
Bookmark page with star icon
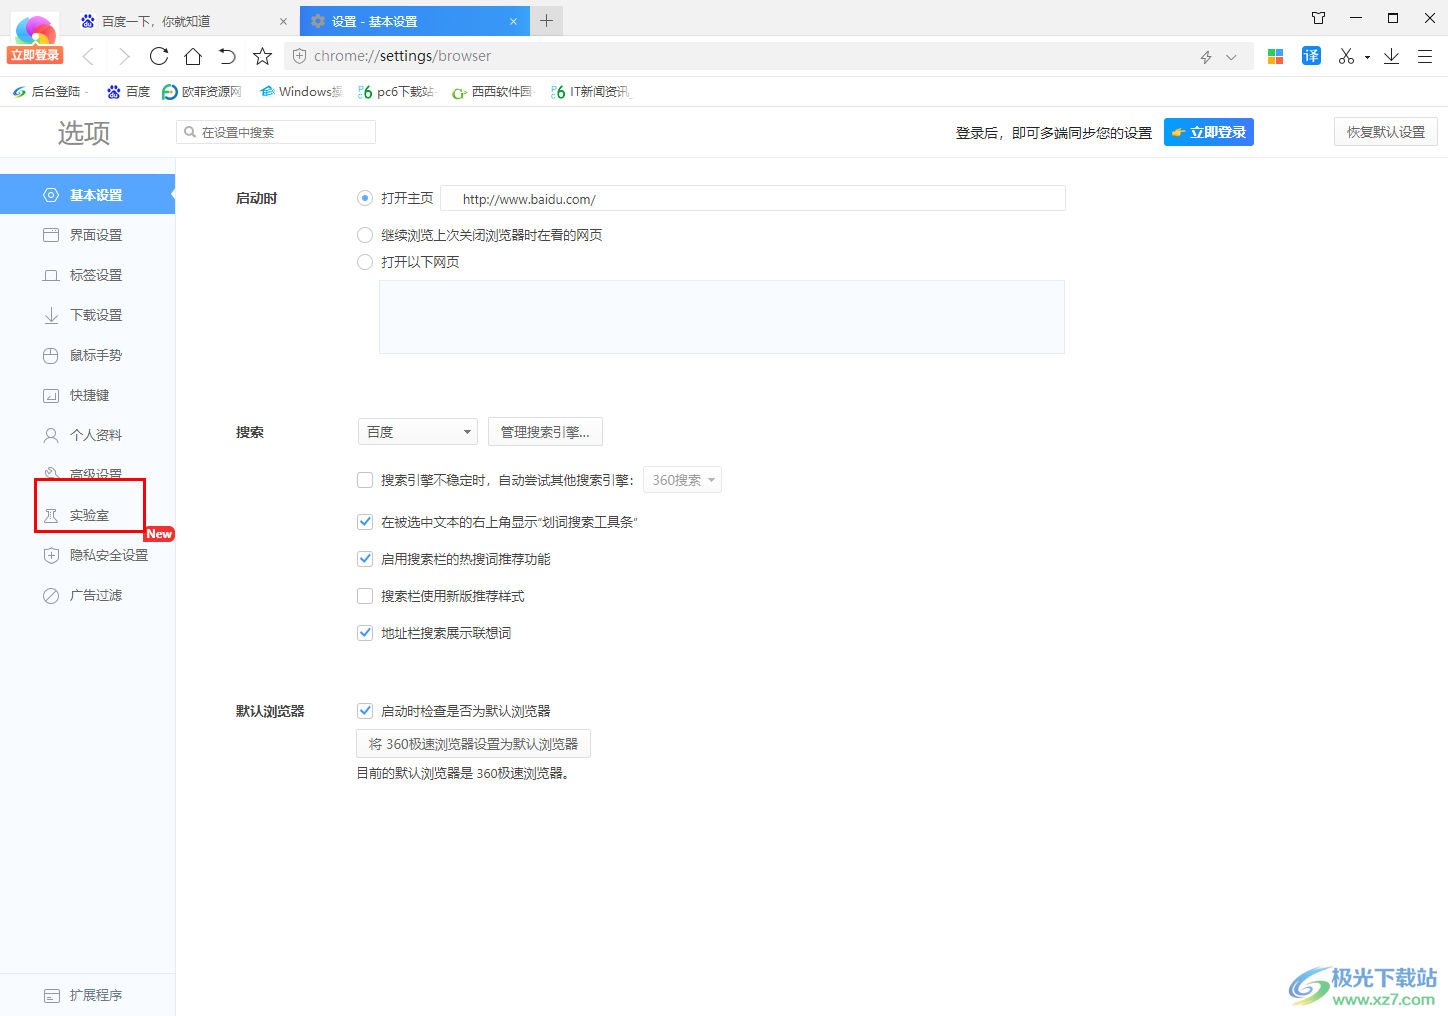tap(262, 56)
